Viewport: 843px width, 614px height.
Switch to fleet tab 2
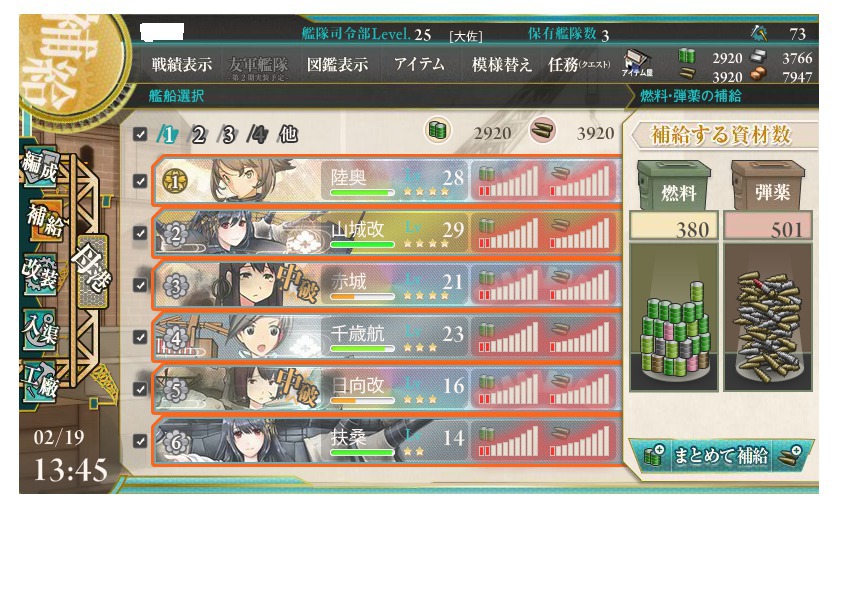pyautogui.click(x=198, y=134)
